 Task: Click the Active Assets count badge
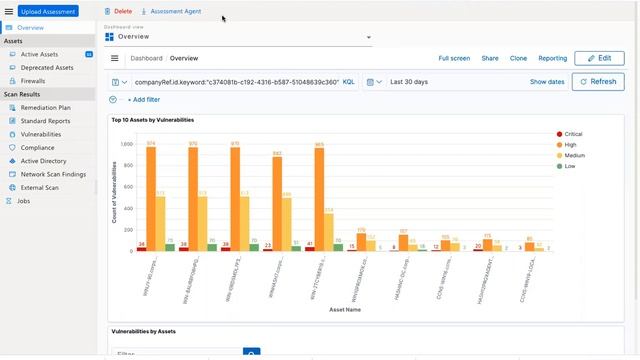pyautogui.click(x=89, y=54)
